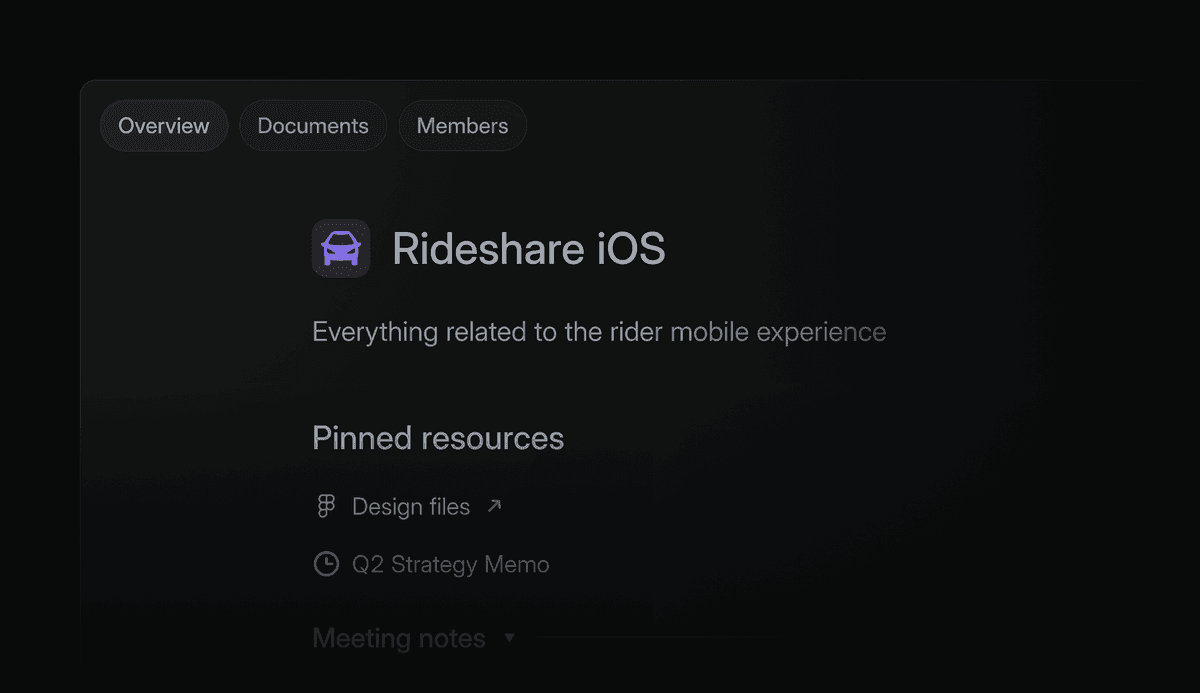Image resolution: width=1200 pixels, height=693 pixels.
Task: Click the clock icon beside Q2 Strategy Memo
Action: click(326, 564)
